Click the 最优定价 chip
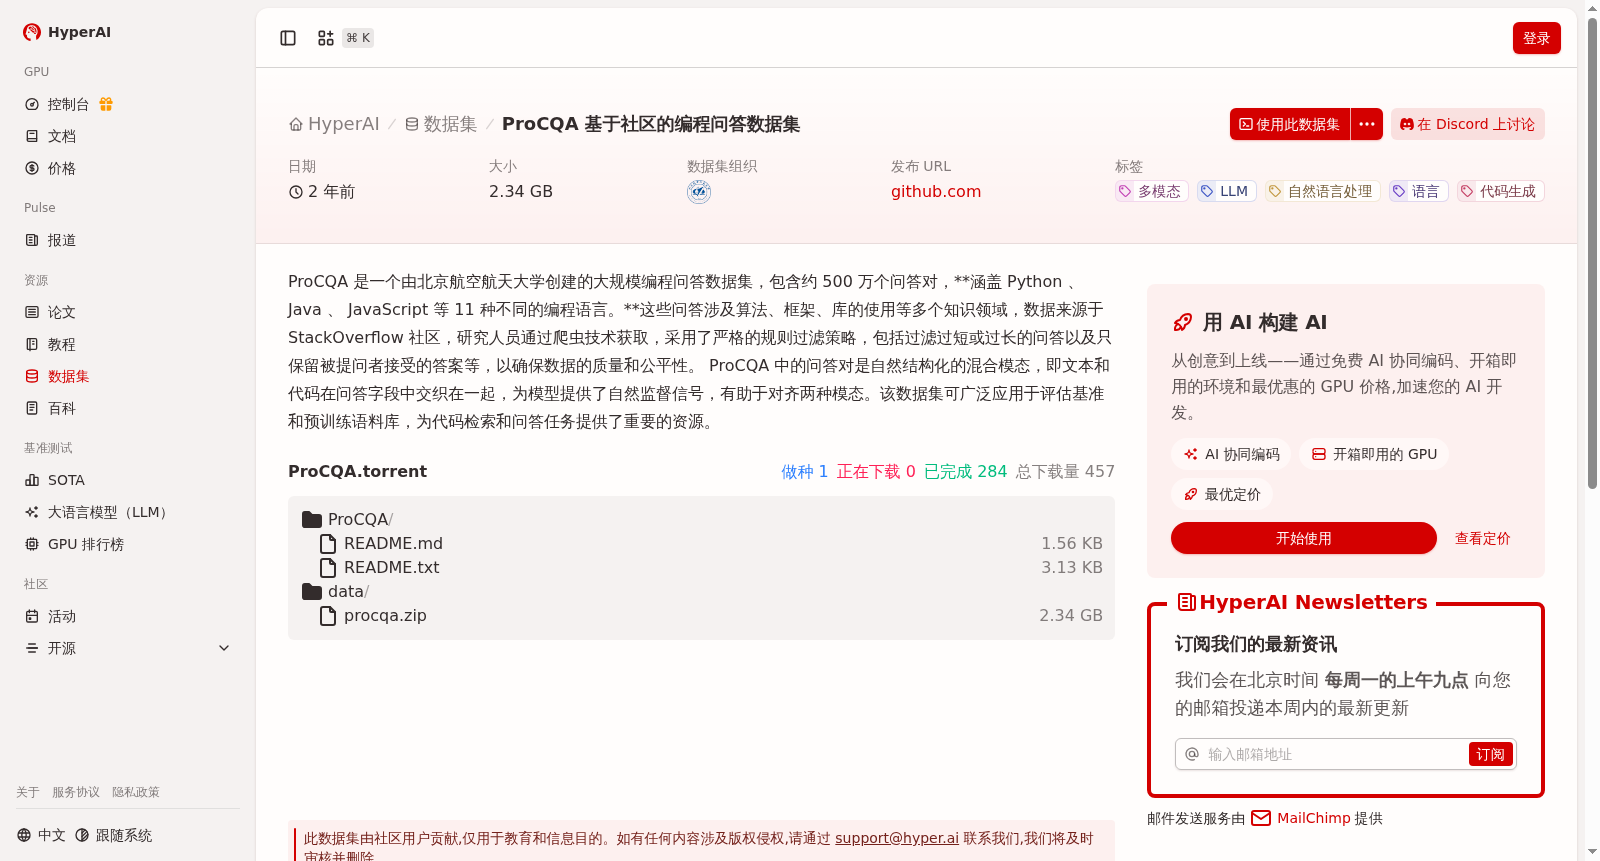 click(1222, 494)
